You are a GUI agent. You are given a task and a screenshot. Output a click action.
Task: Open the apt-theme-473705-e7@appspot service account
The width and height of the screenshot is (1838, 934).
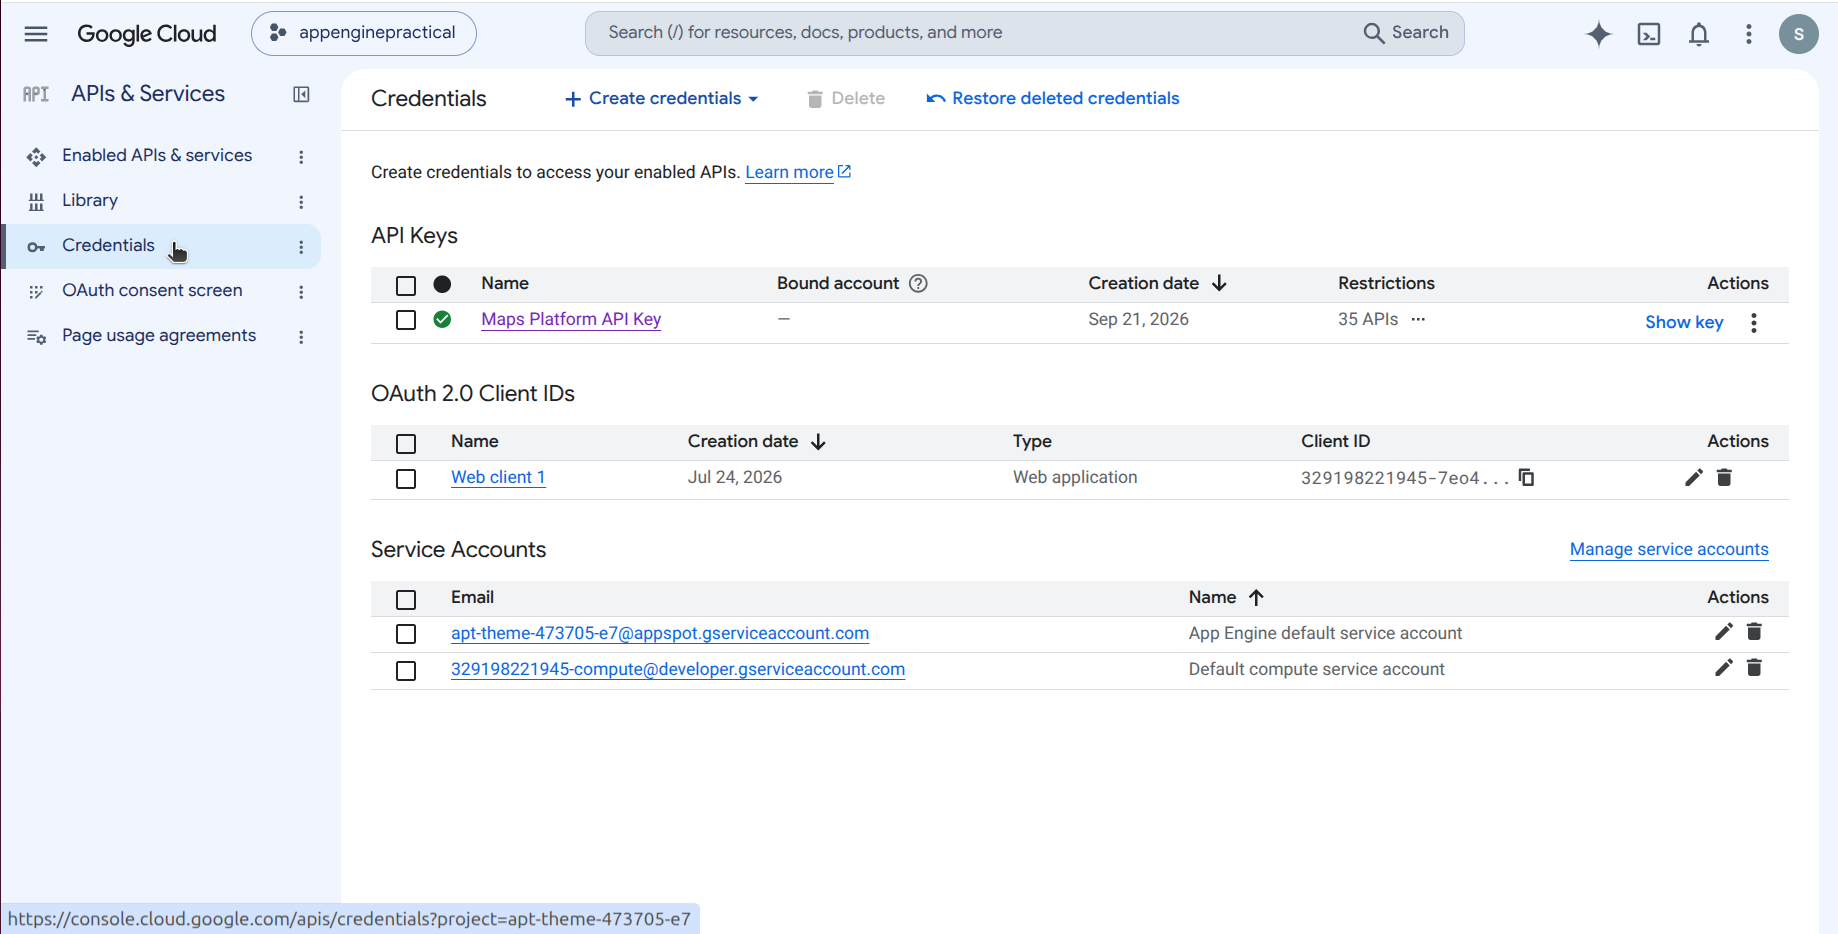(x=660, y=633)
